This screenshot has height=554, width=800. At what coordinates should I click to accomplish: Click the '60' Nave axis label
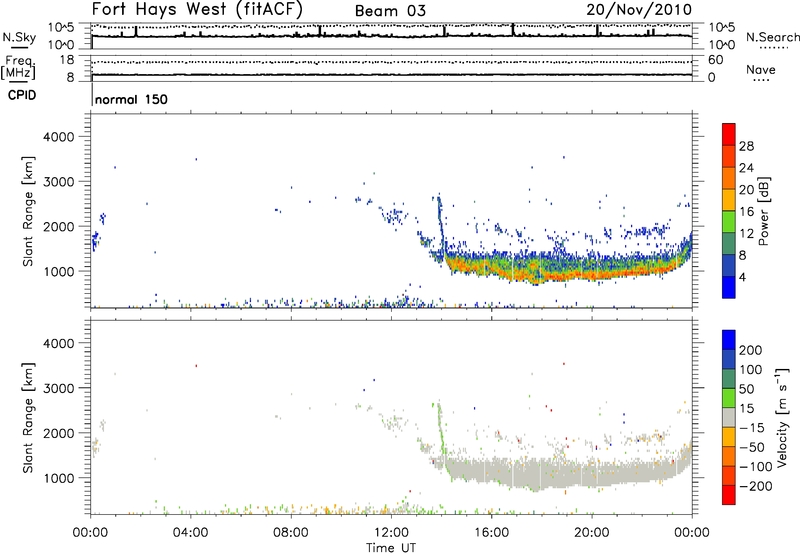[x=715, y=60]
